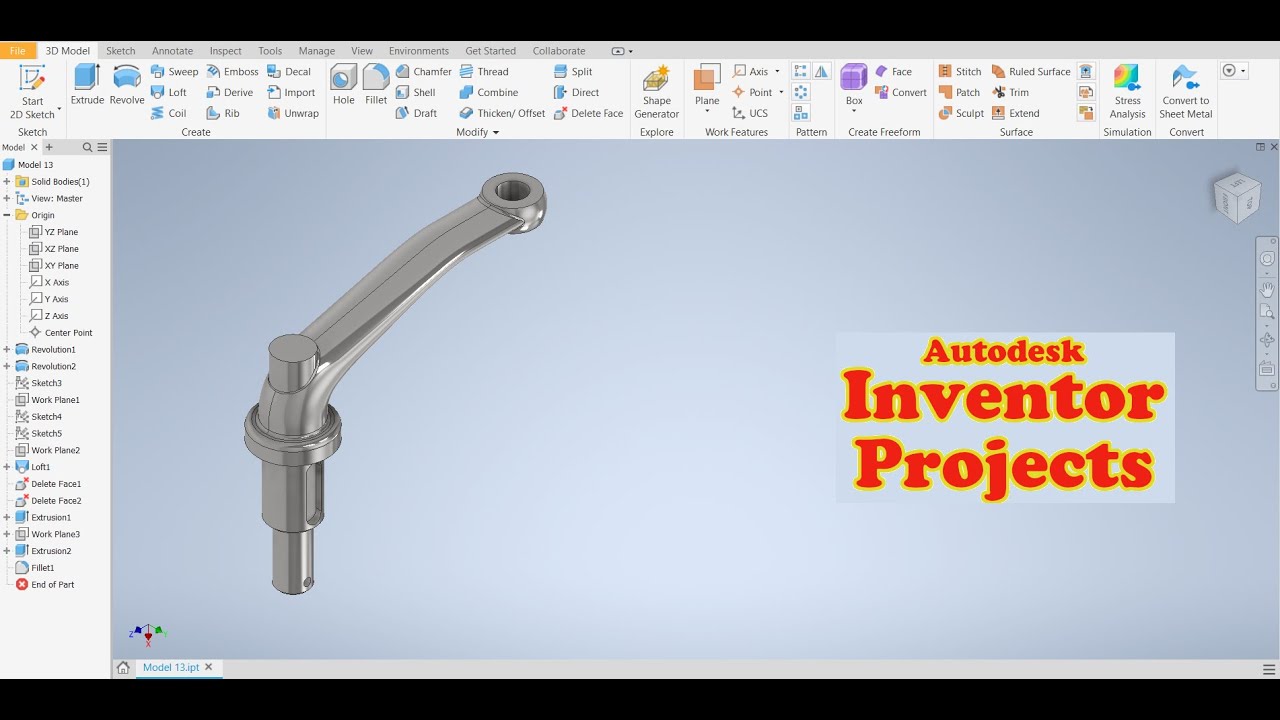Open the Shape Generator
The height and width of the screenshot is (720, 1280).
[657, 92]
